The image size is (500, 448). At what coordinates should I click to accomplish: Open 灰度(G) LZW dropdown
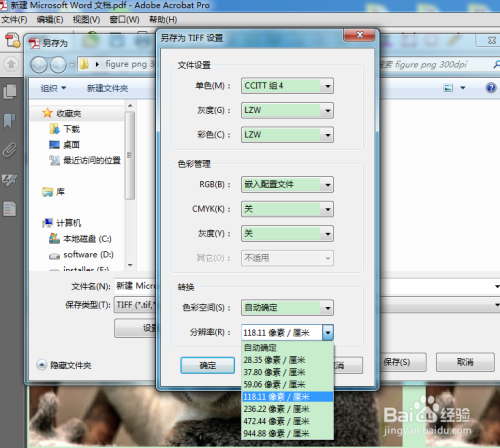tap(287, 110)
